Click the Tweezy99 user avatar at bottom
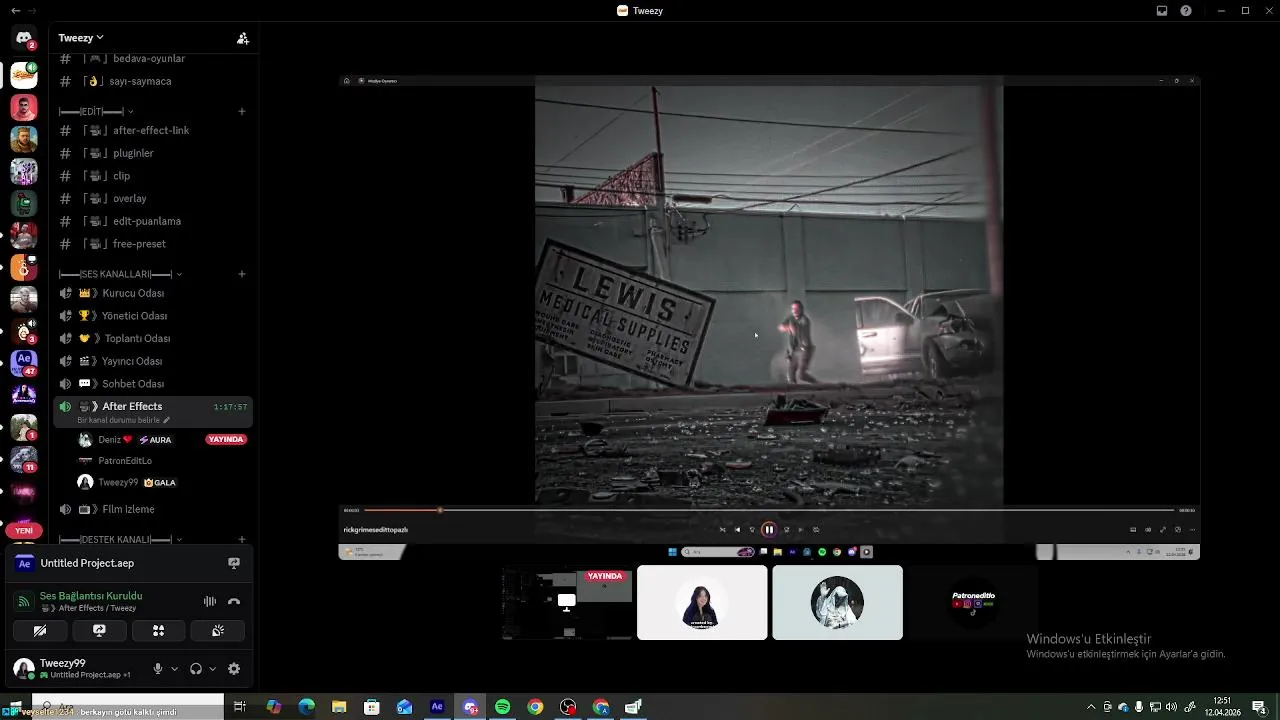1280x720 pixels. click(24, 669)
